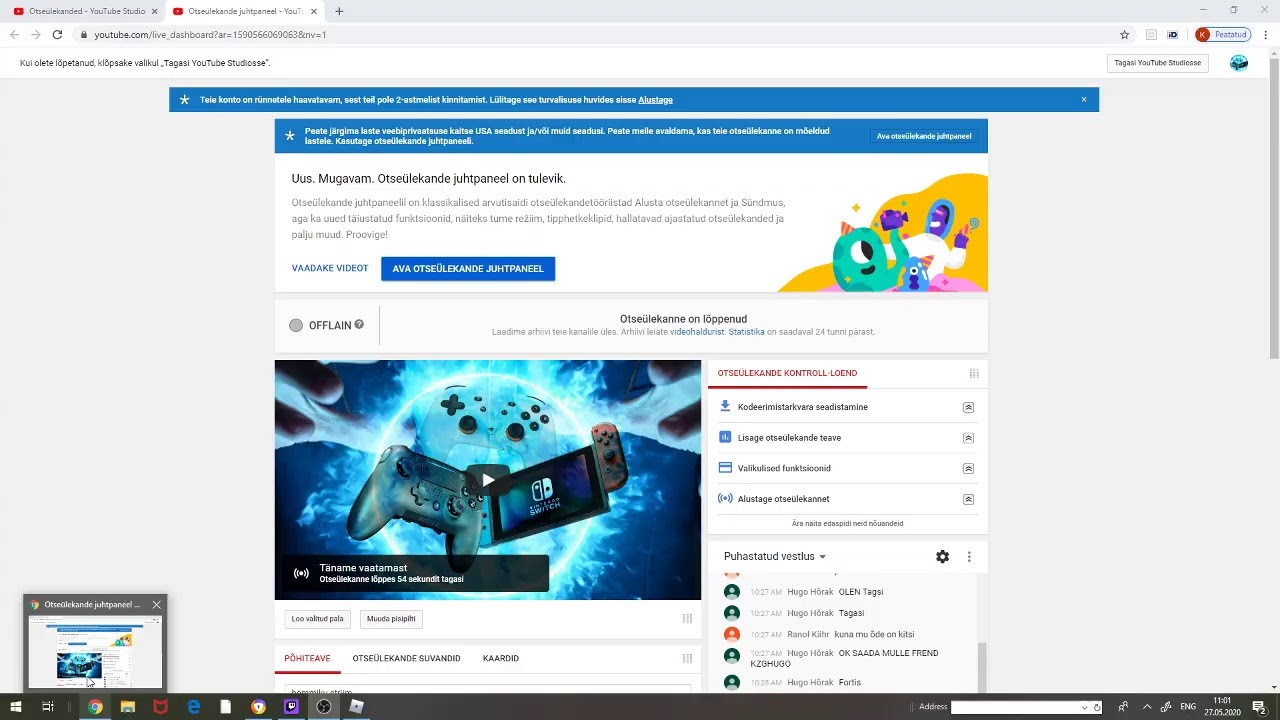The width and height of the screenshot is (1280, 720).
Task: Click the Muuda pisipilti button
Action: pyautogui.click(x=391, y=619)
